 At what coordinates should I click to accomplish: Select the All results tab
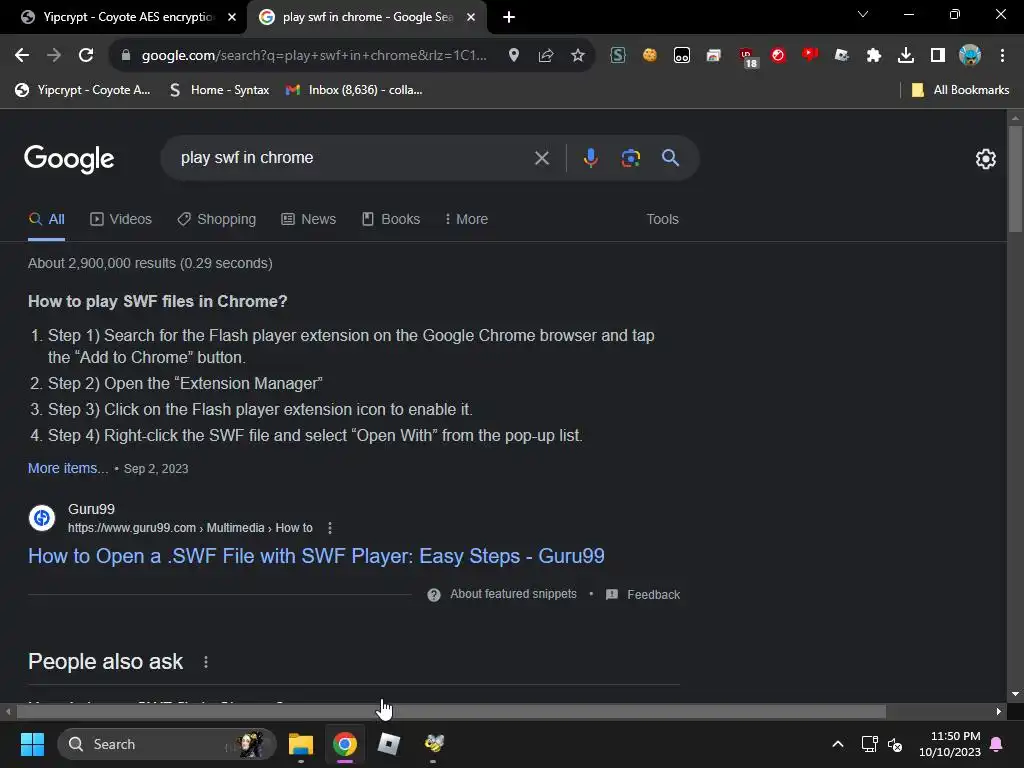pos(47,219)
